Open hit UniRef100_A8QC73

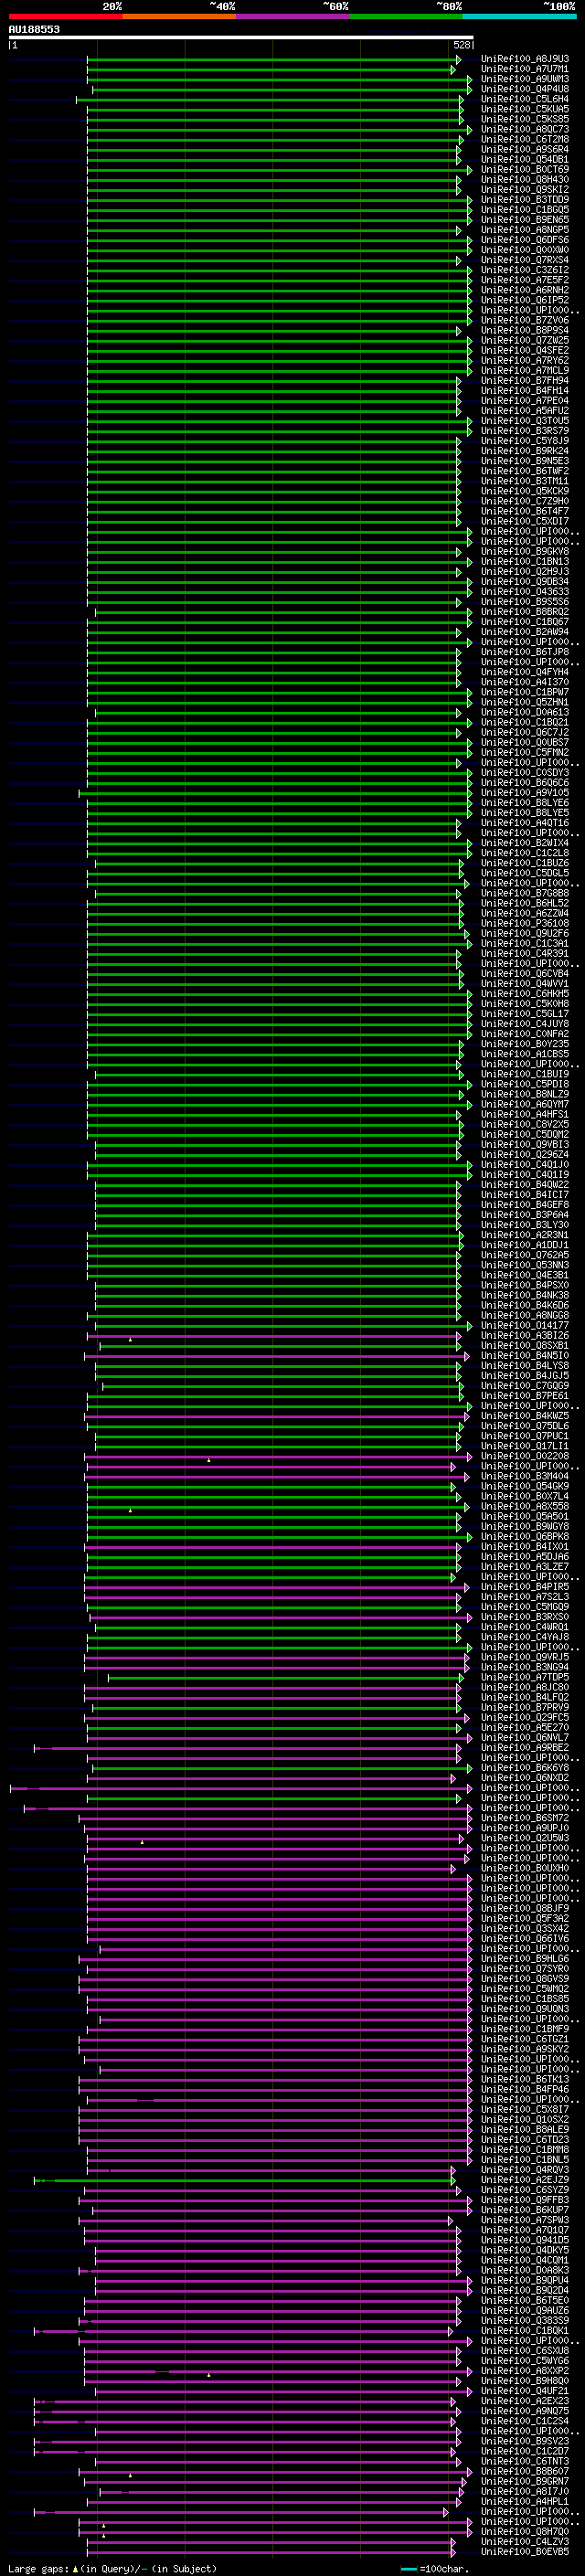525,129
